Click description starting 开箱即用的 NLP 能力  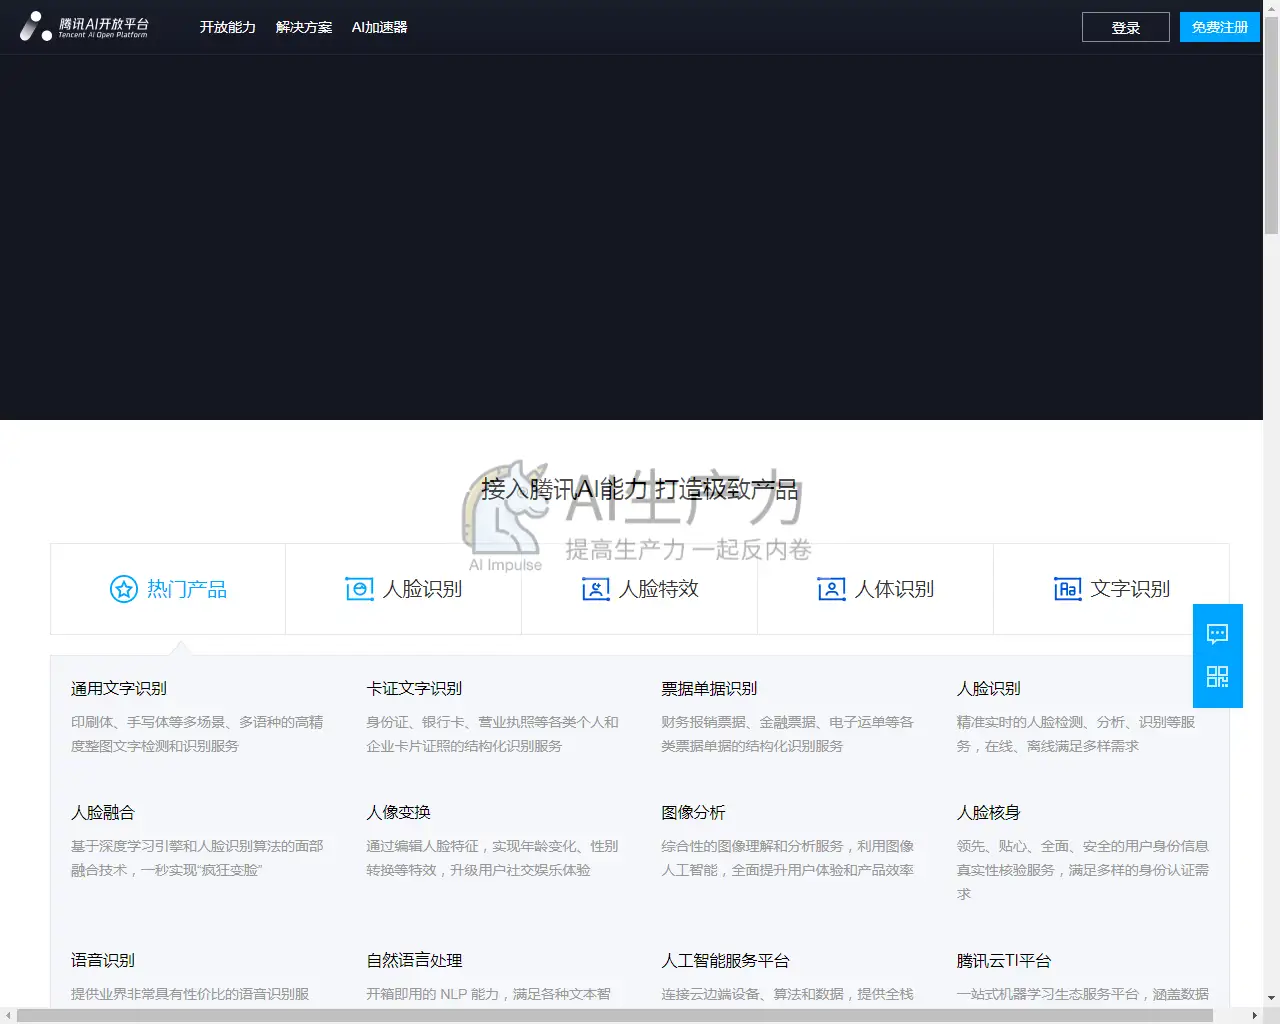click(488, 994)
